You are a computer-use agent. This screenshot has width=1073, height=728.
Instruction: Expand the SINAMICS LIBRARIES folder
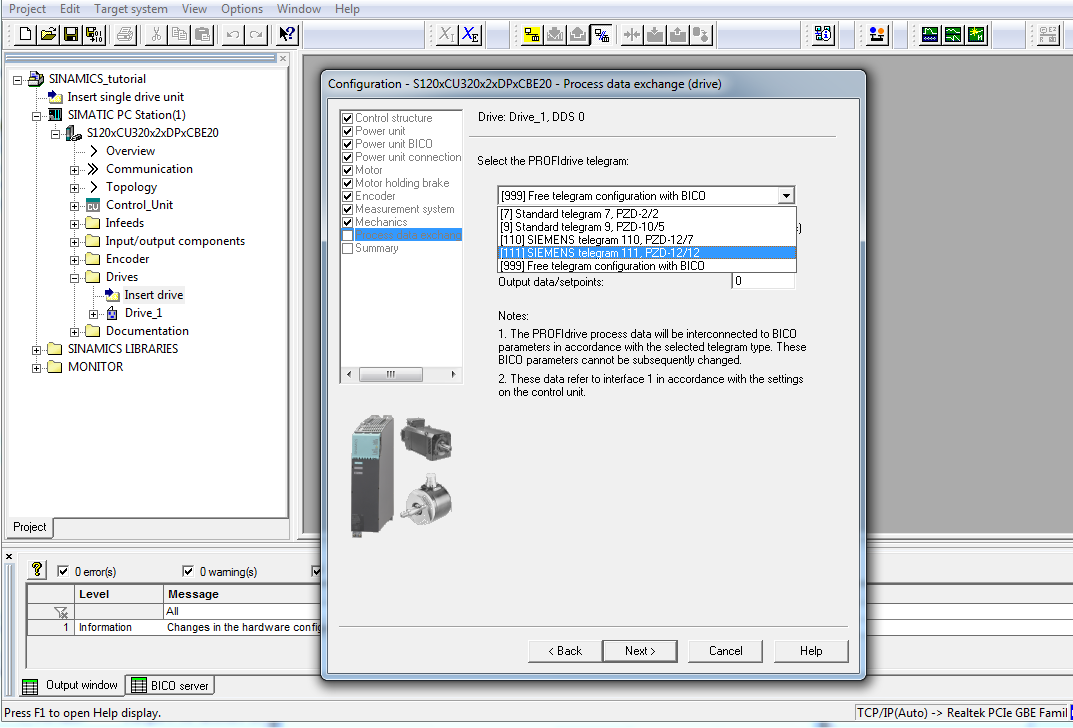36,350
